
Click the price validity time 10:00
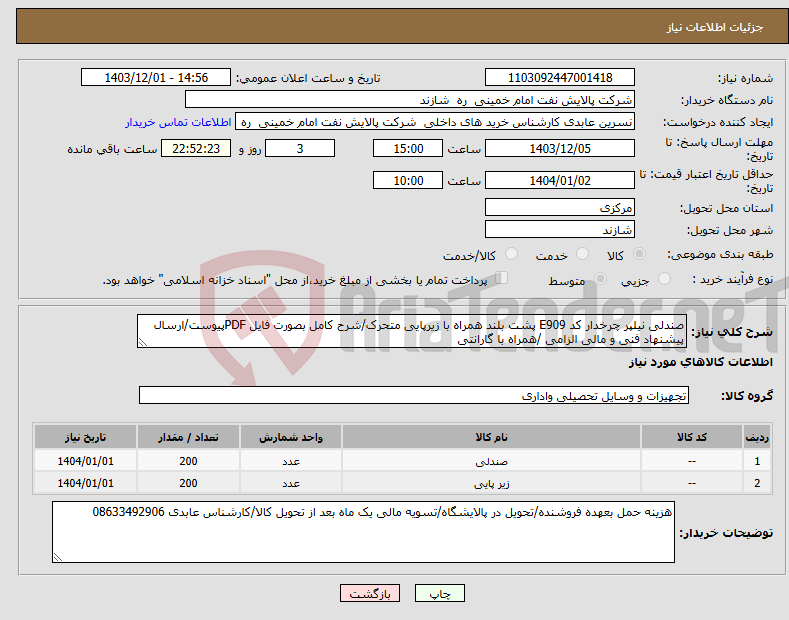pos(408,180)
